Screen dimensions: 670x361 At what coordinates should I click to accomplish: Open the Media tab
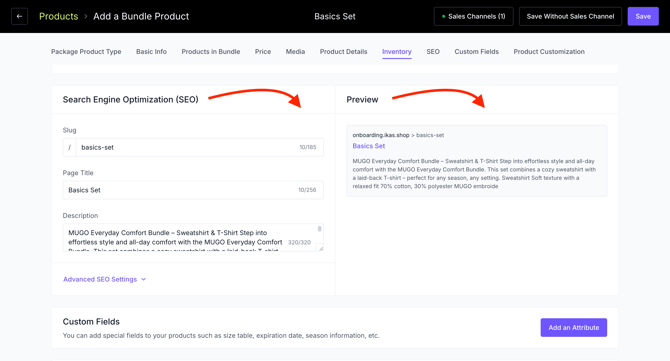tap(295, 52)
